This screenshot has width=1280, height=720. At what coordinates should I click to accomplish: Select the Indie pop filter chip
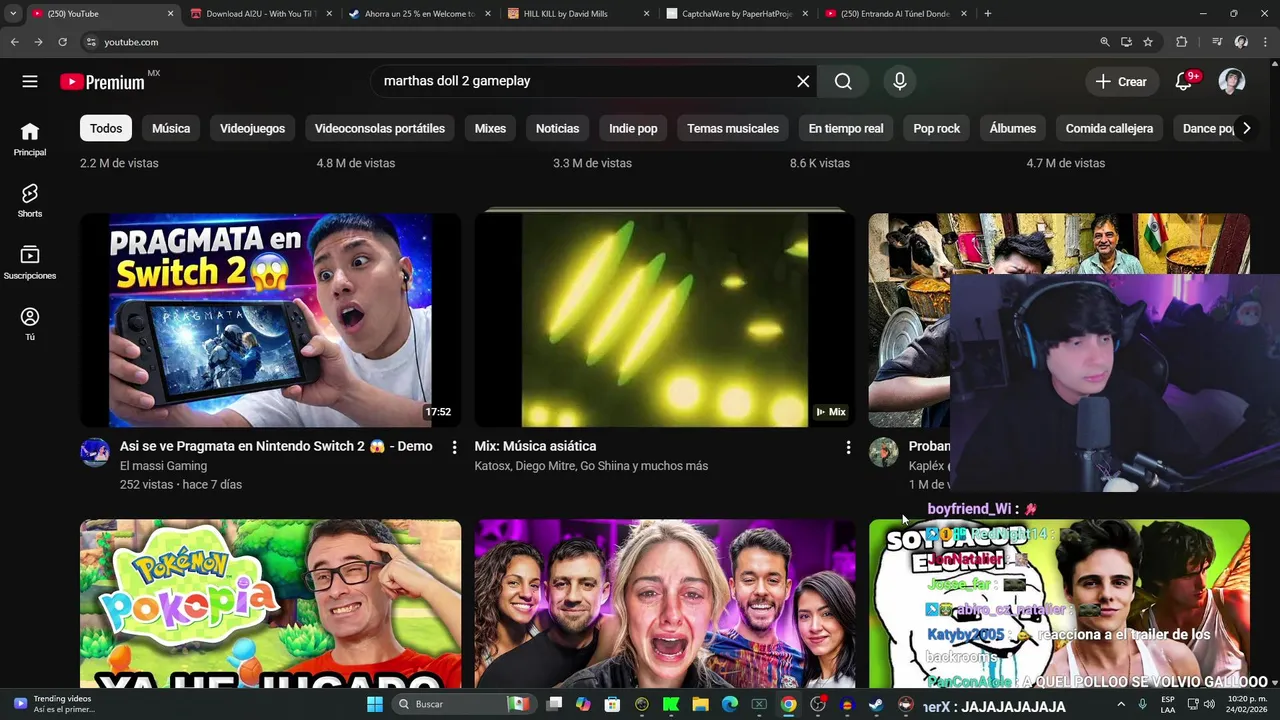[633, 128]
